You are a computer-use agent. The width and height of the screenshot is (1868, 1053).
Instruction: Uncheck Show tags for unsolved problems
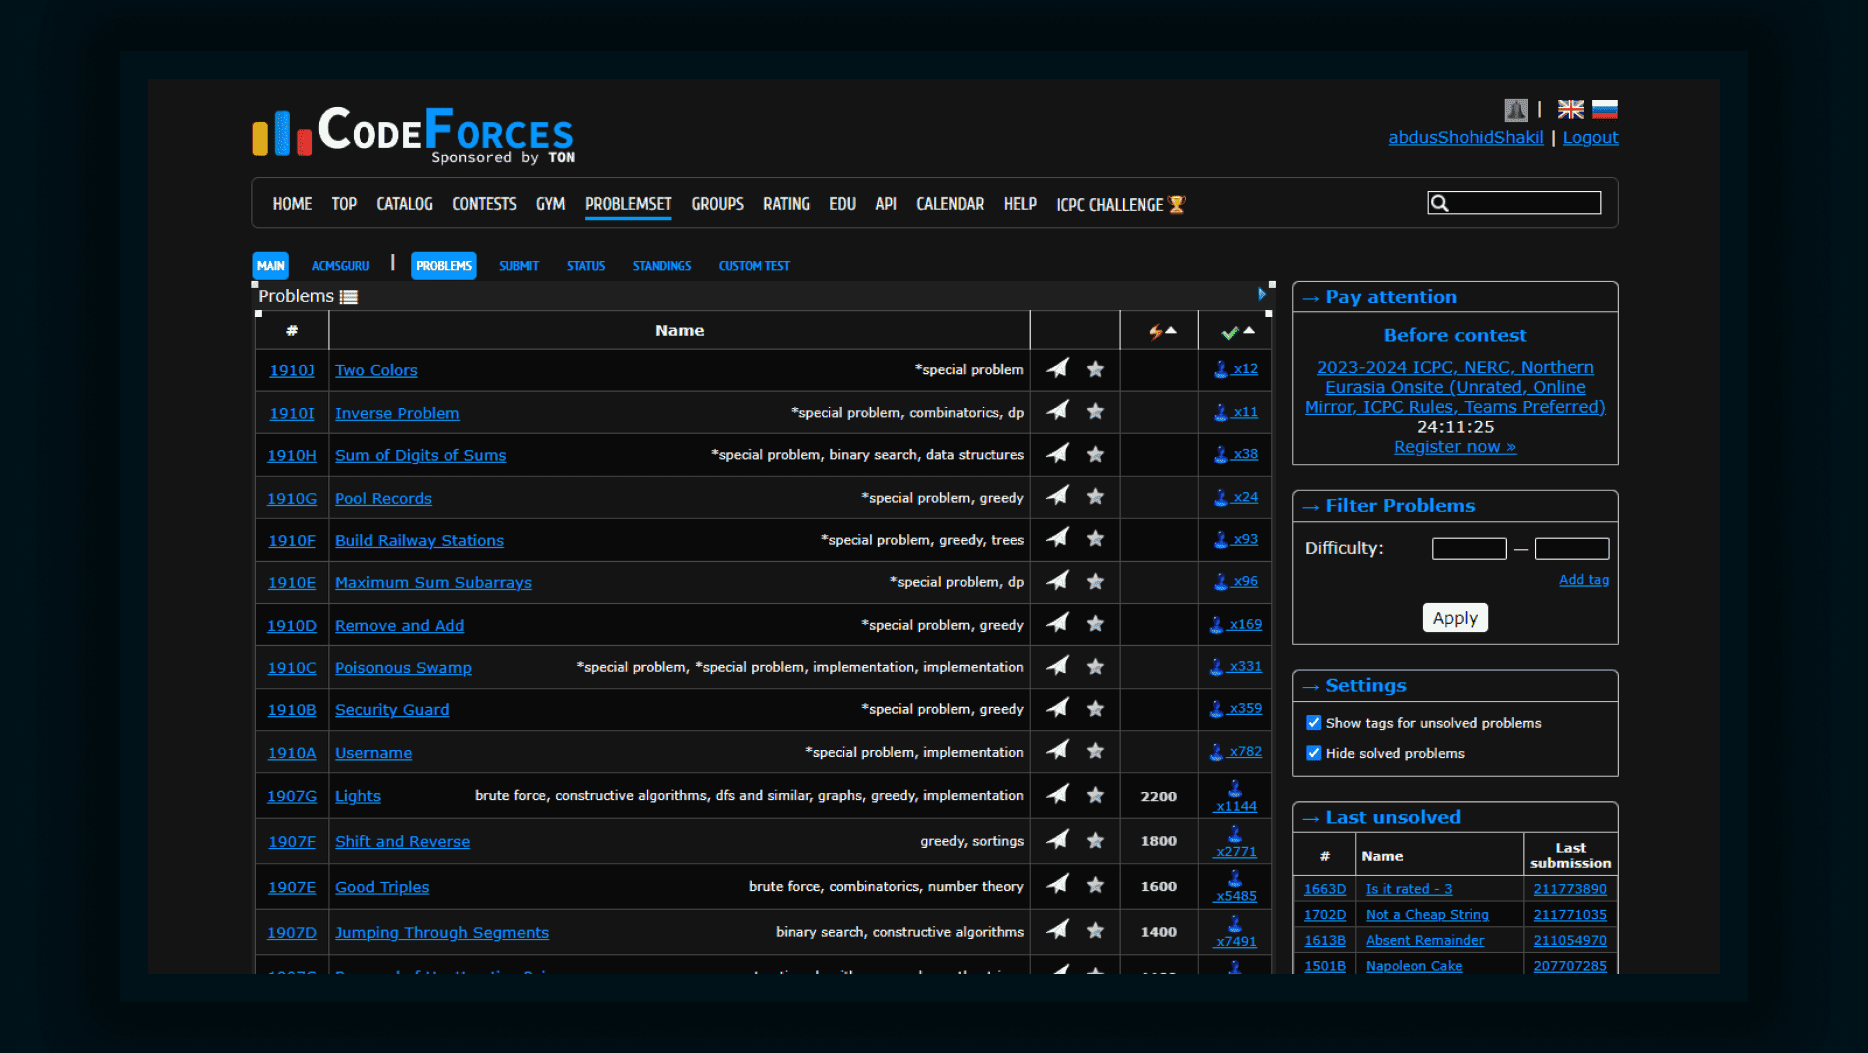[x=1313, y=723]
